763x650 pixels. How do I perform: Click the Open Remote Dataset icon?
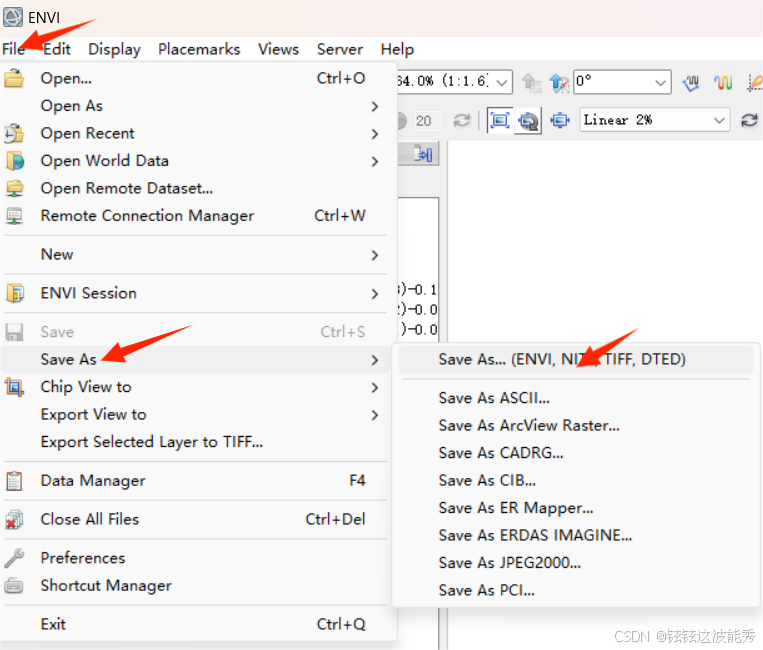15,188
